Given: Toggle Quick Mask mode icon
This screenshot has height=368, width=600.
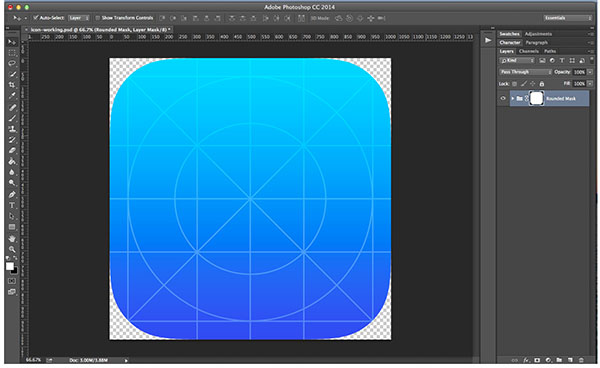Looking at the screenshot, I should [x=12, y=281].
